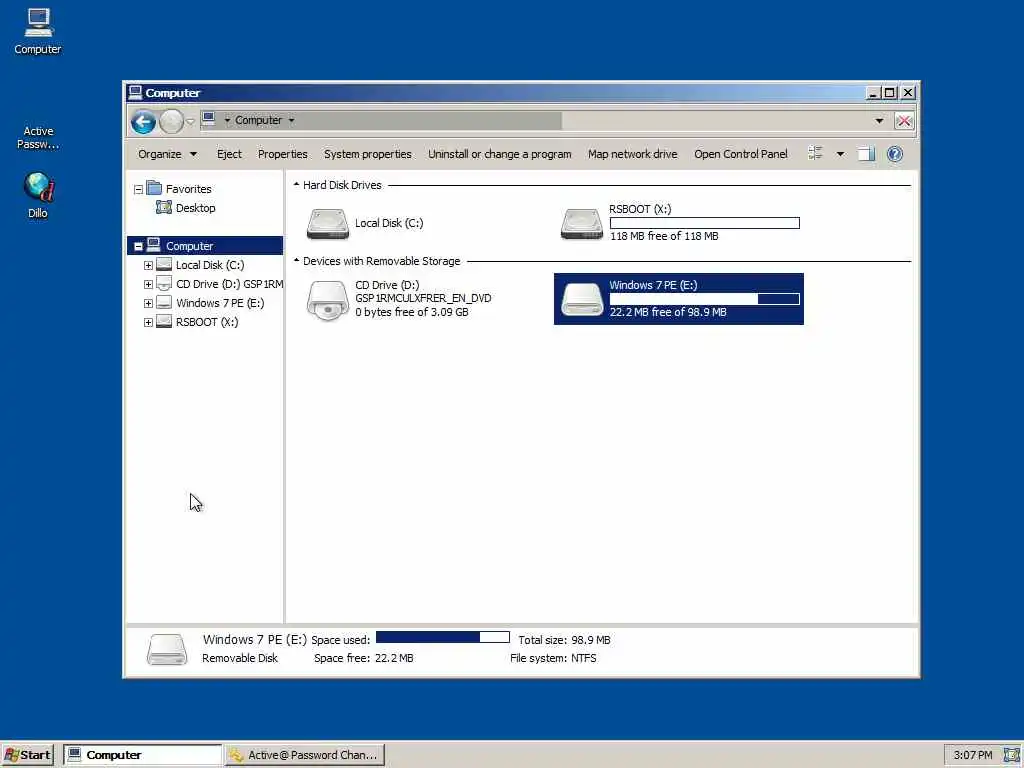Go back with the blue Back arrow

tap(143, 121)
